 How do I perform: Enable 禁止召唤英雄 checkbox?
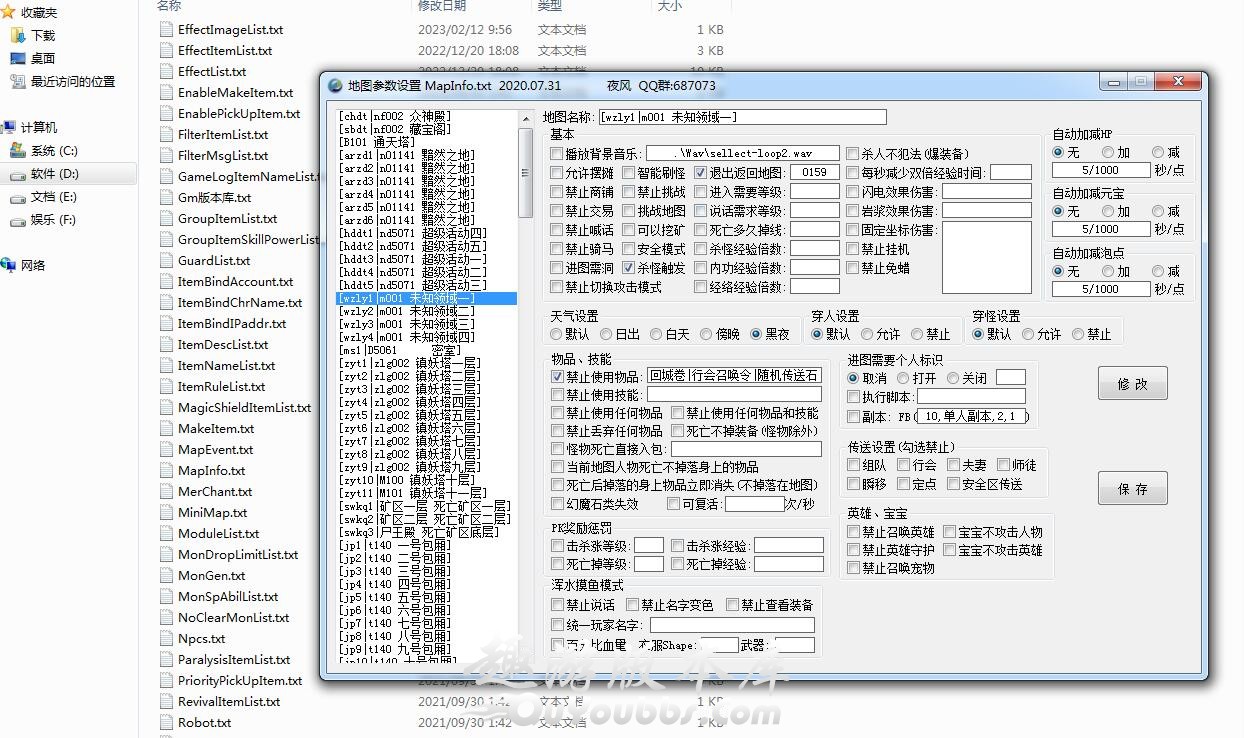point(853,532)
